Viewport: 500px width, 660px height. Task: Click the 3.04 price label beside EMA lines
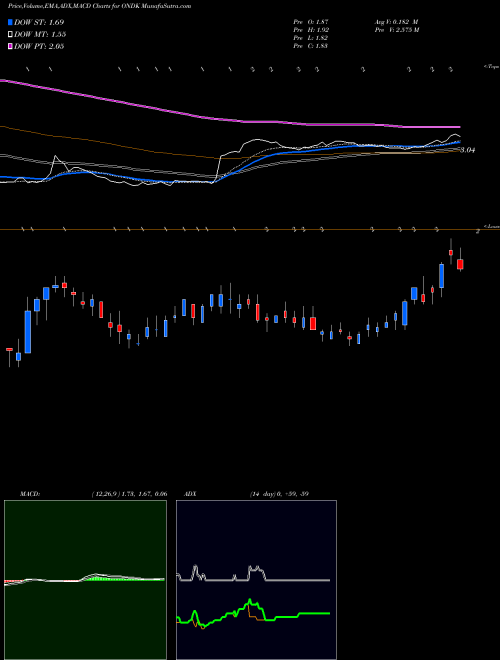(467, 150)
